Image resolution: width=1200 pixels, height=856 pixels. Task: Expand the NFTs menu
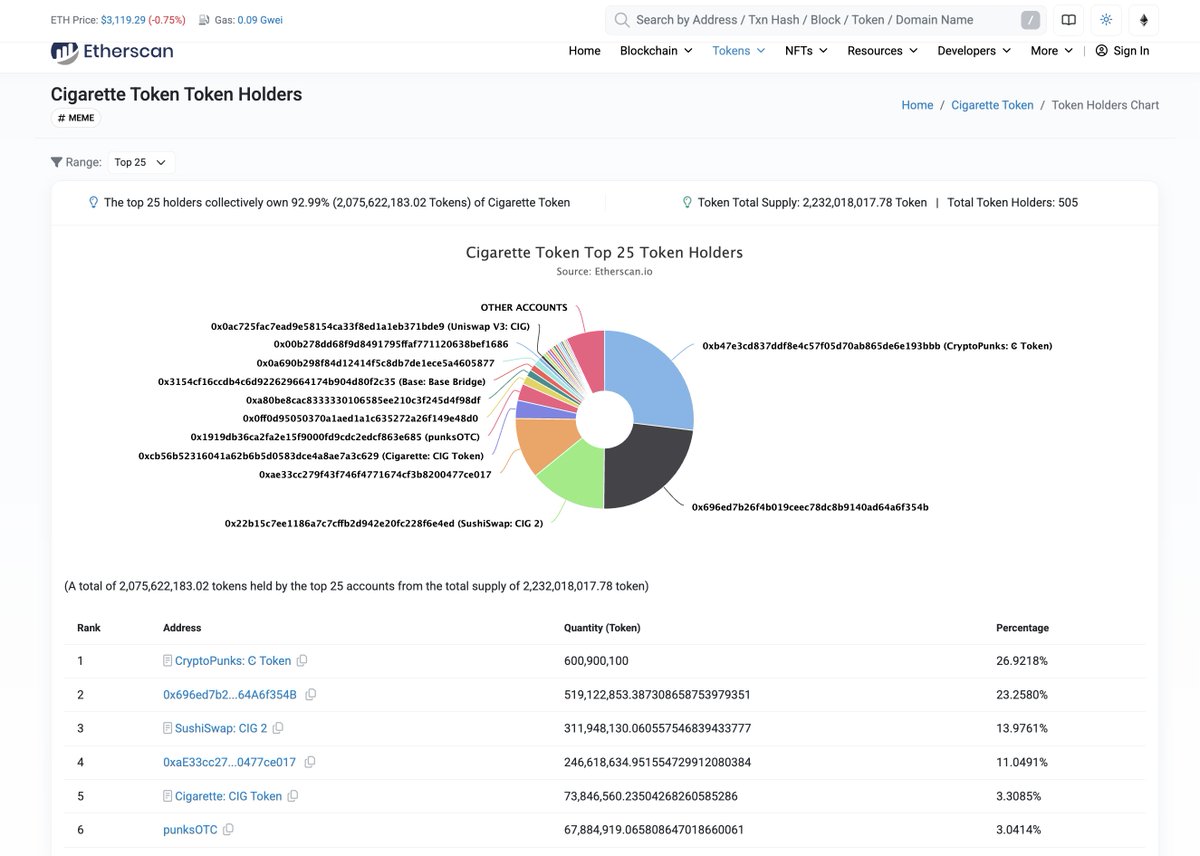[806, 51]
